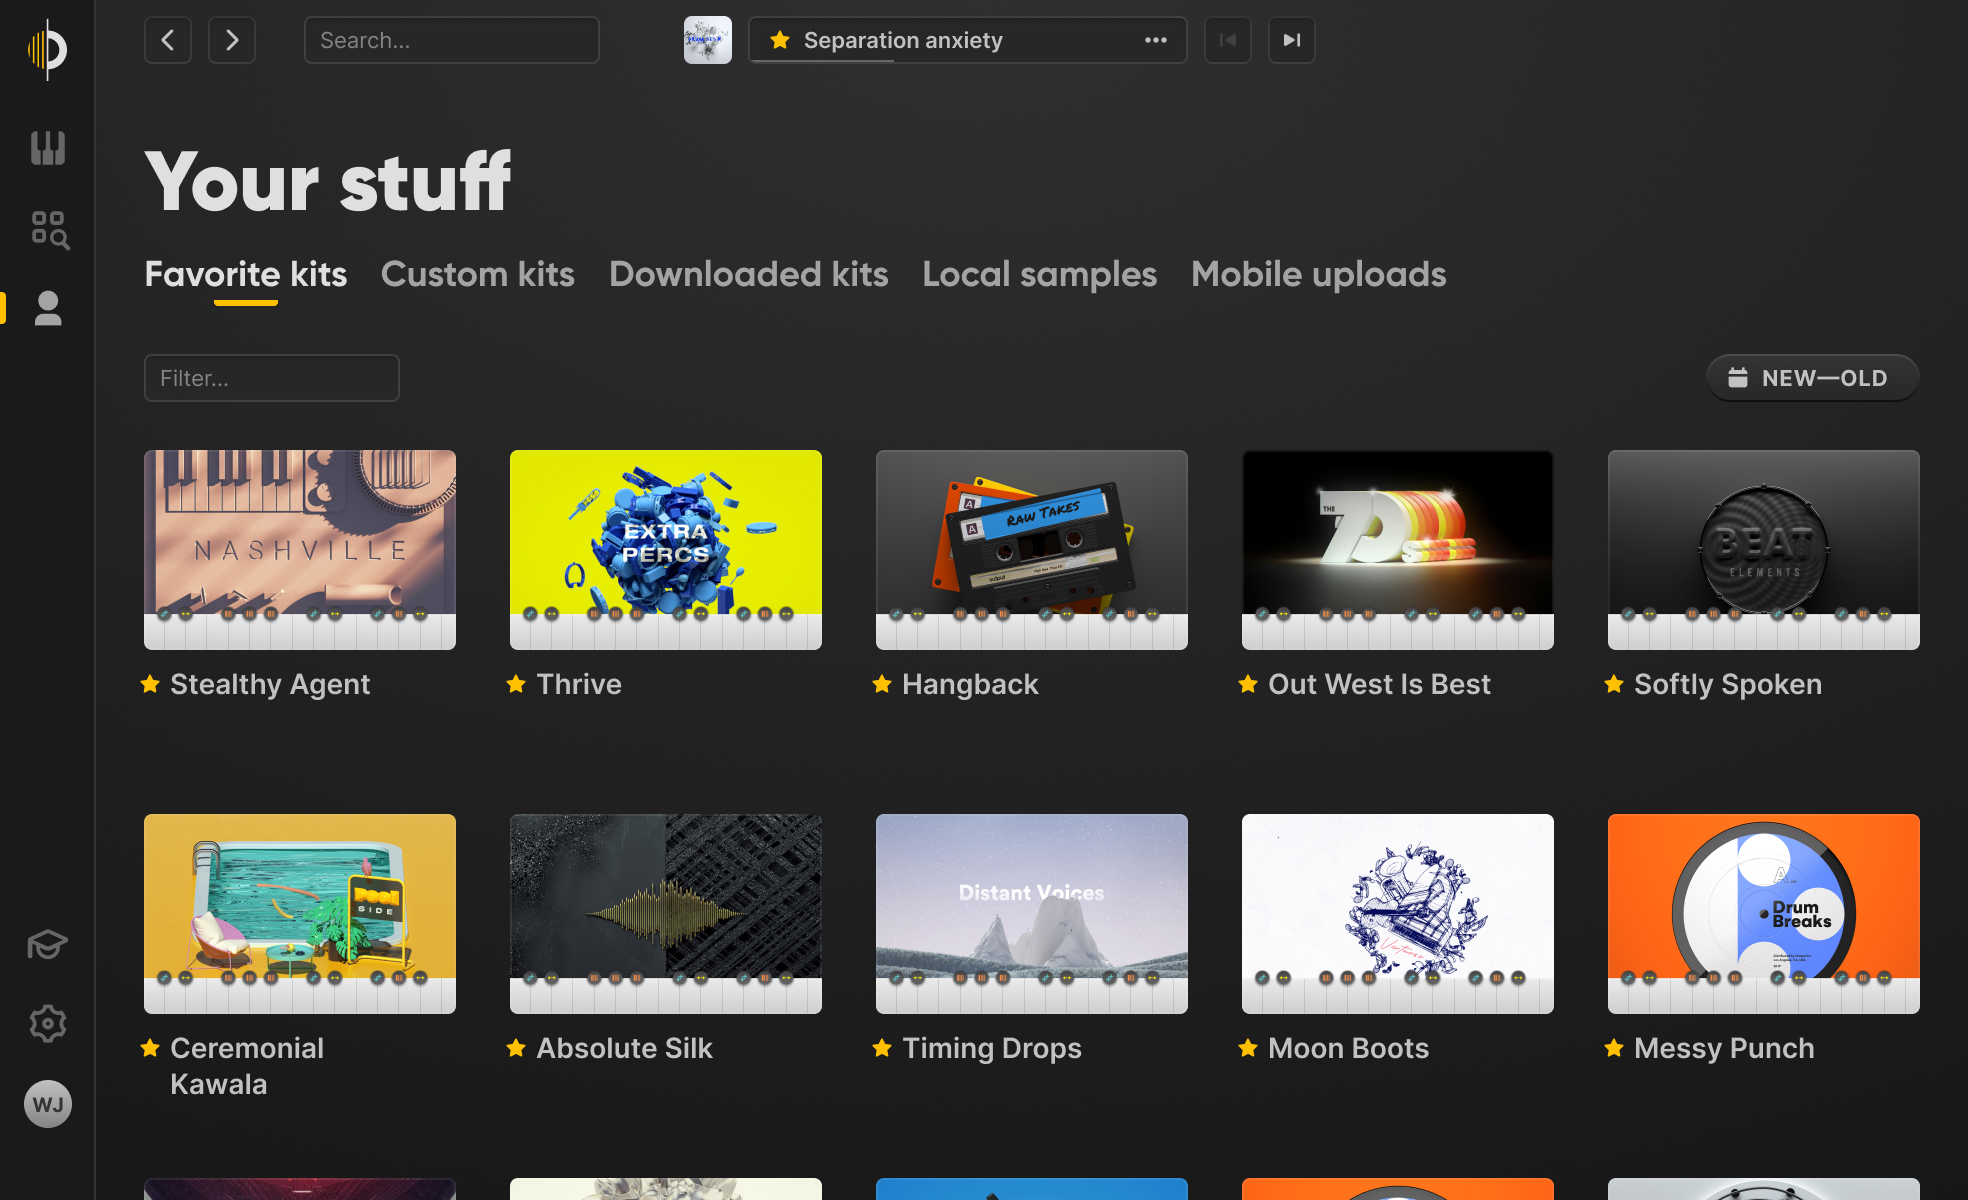Screen dimensions: 1968x1200
Task: Skip to the next kit with skip-forward icon
Action: (x=1291, y=40)
